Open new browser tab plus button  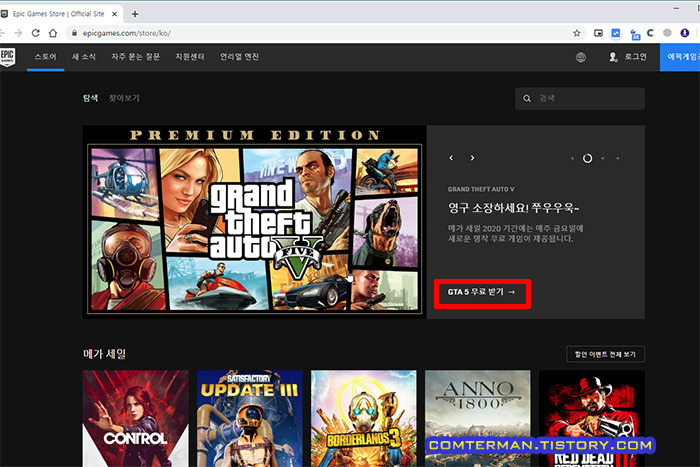135,14
